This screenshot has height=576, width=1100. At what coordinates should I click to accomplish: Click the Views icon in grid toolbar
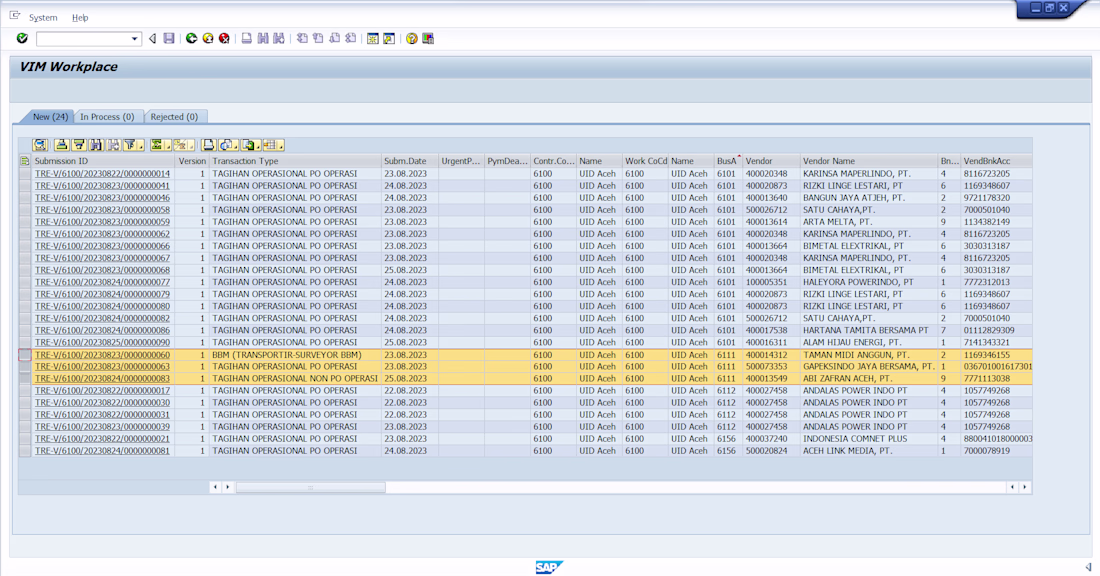pos(226,145)
